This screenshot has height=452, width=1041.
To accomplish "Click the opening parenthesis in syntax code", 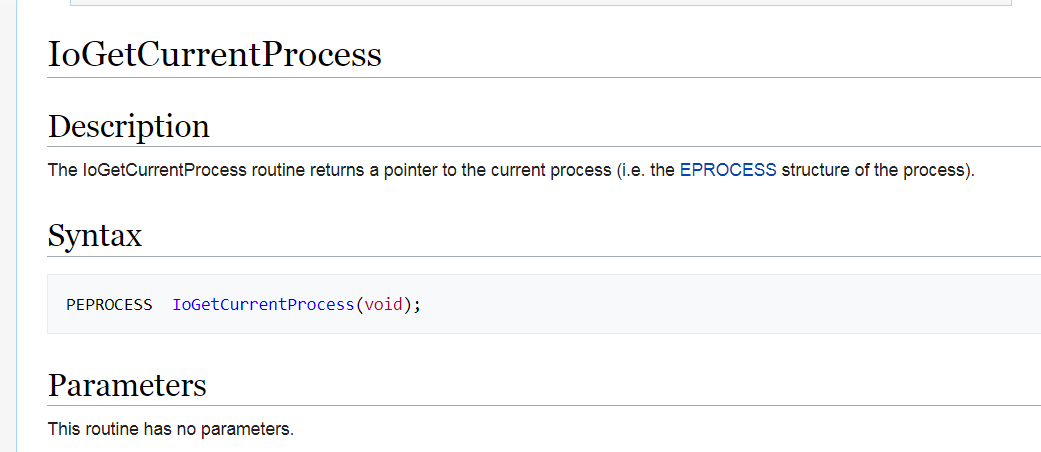I will pos(359,304).
